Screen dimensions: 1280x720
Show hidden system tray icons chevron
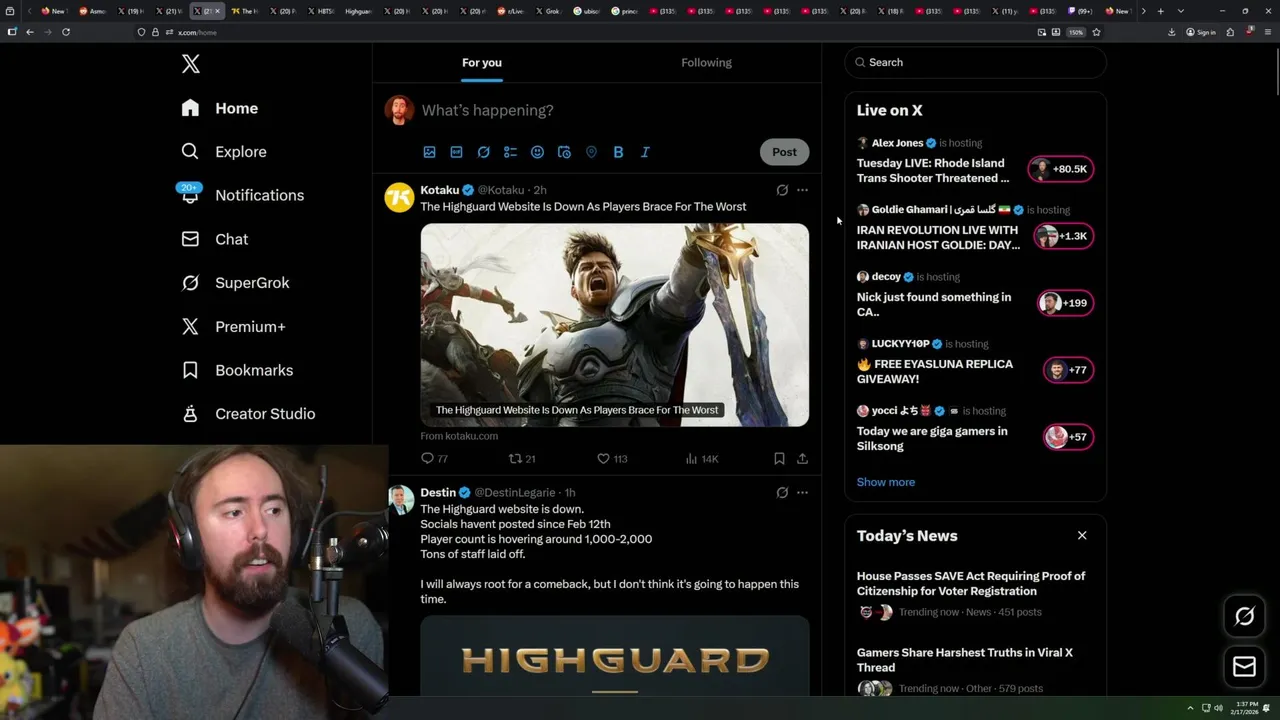point(1190,708)
